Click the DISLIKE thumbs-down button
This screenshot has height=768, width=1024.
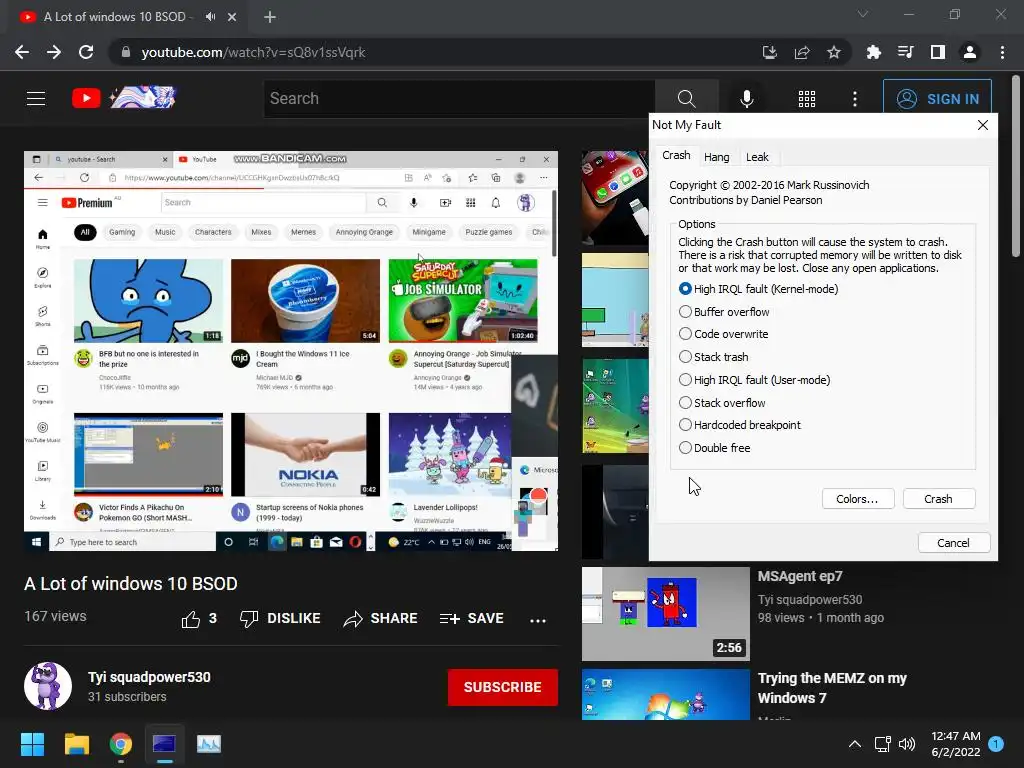coord(280,618)
